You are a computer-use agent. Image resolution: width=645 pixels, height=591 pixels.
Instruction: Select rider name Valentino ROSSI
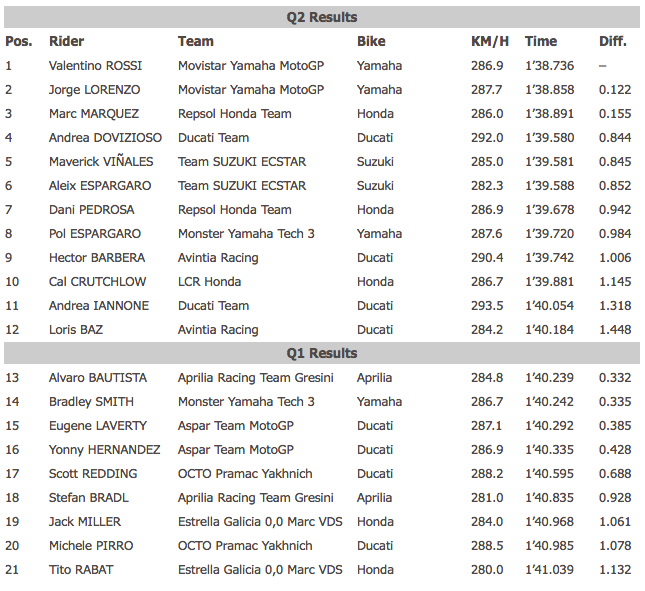[x=95, y=66]
